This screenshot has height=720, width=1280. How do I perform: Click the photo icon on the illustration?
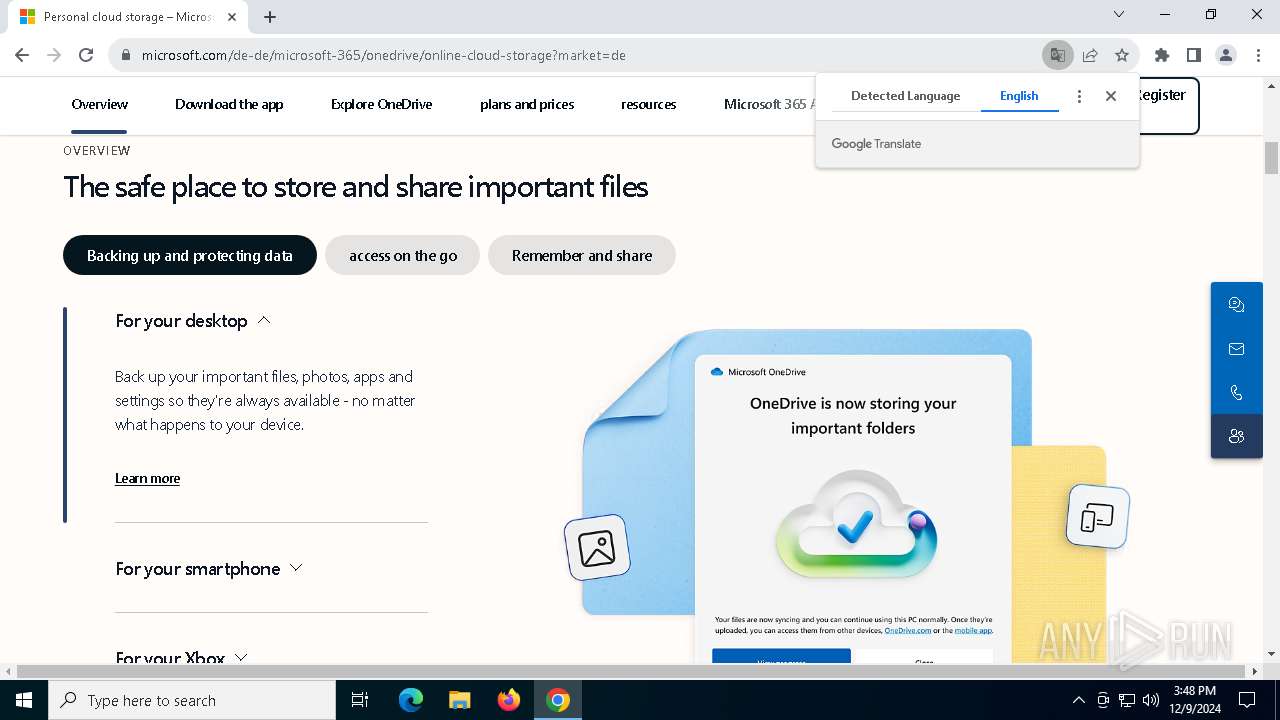[x=597, y=548]
